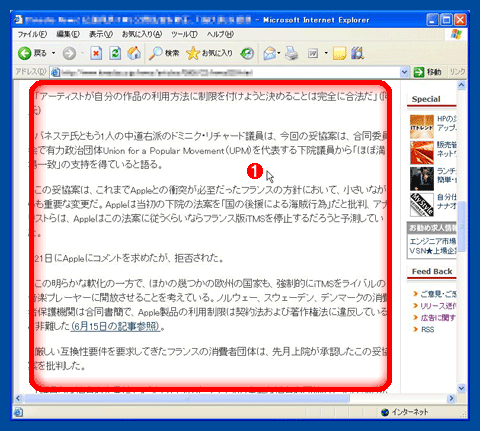
Task: Click the Research books toolbar icon
Action: (x=357, y=53)
